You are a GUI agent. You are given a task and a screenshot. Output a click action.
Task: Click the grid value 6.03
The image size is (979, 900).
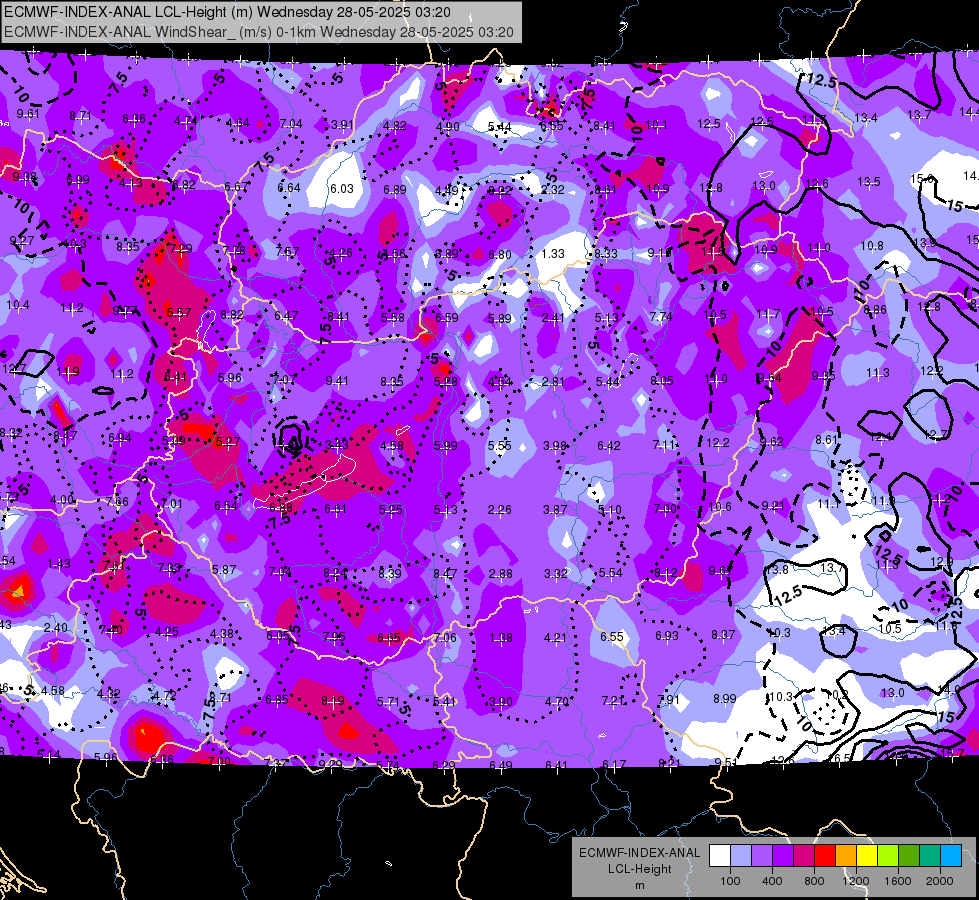[342, 189]
